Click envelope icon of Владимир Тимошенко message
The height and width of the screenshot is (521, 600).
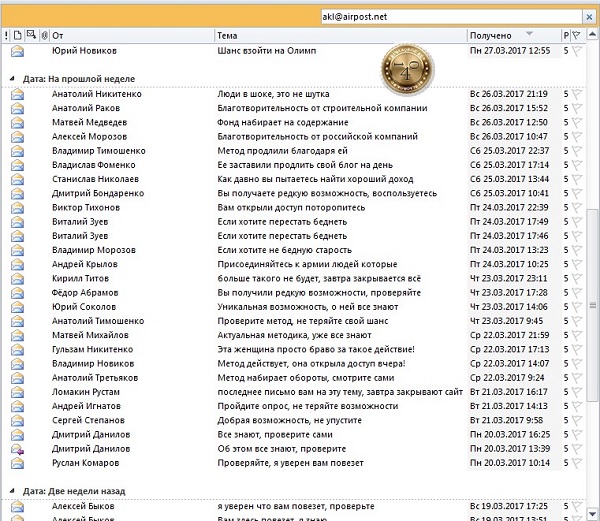(17, 151)
